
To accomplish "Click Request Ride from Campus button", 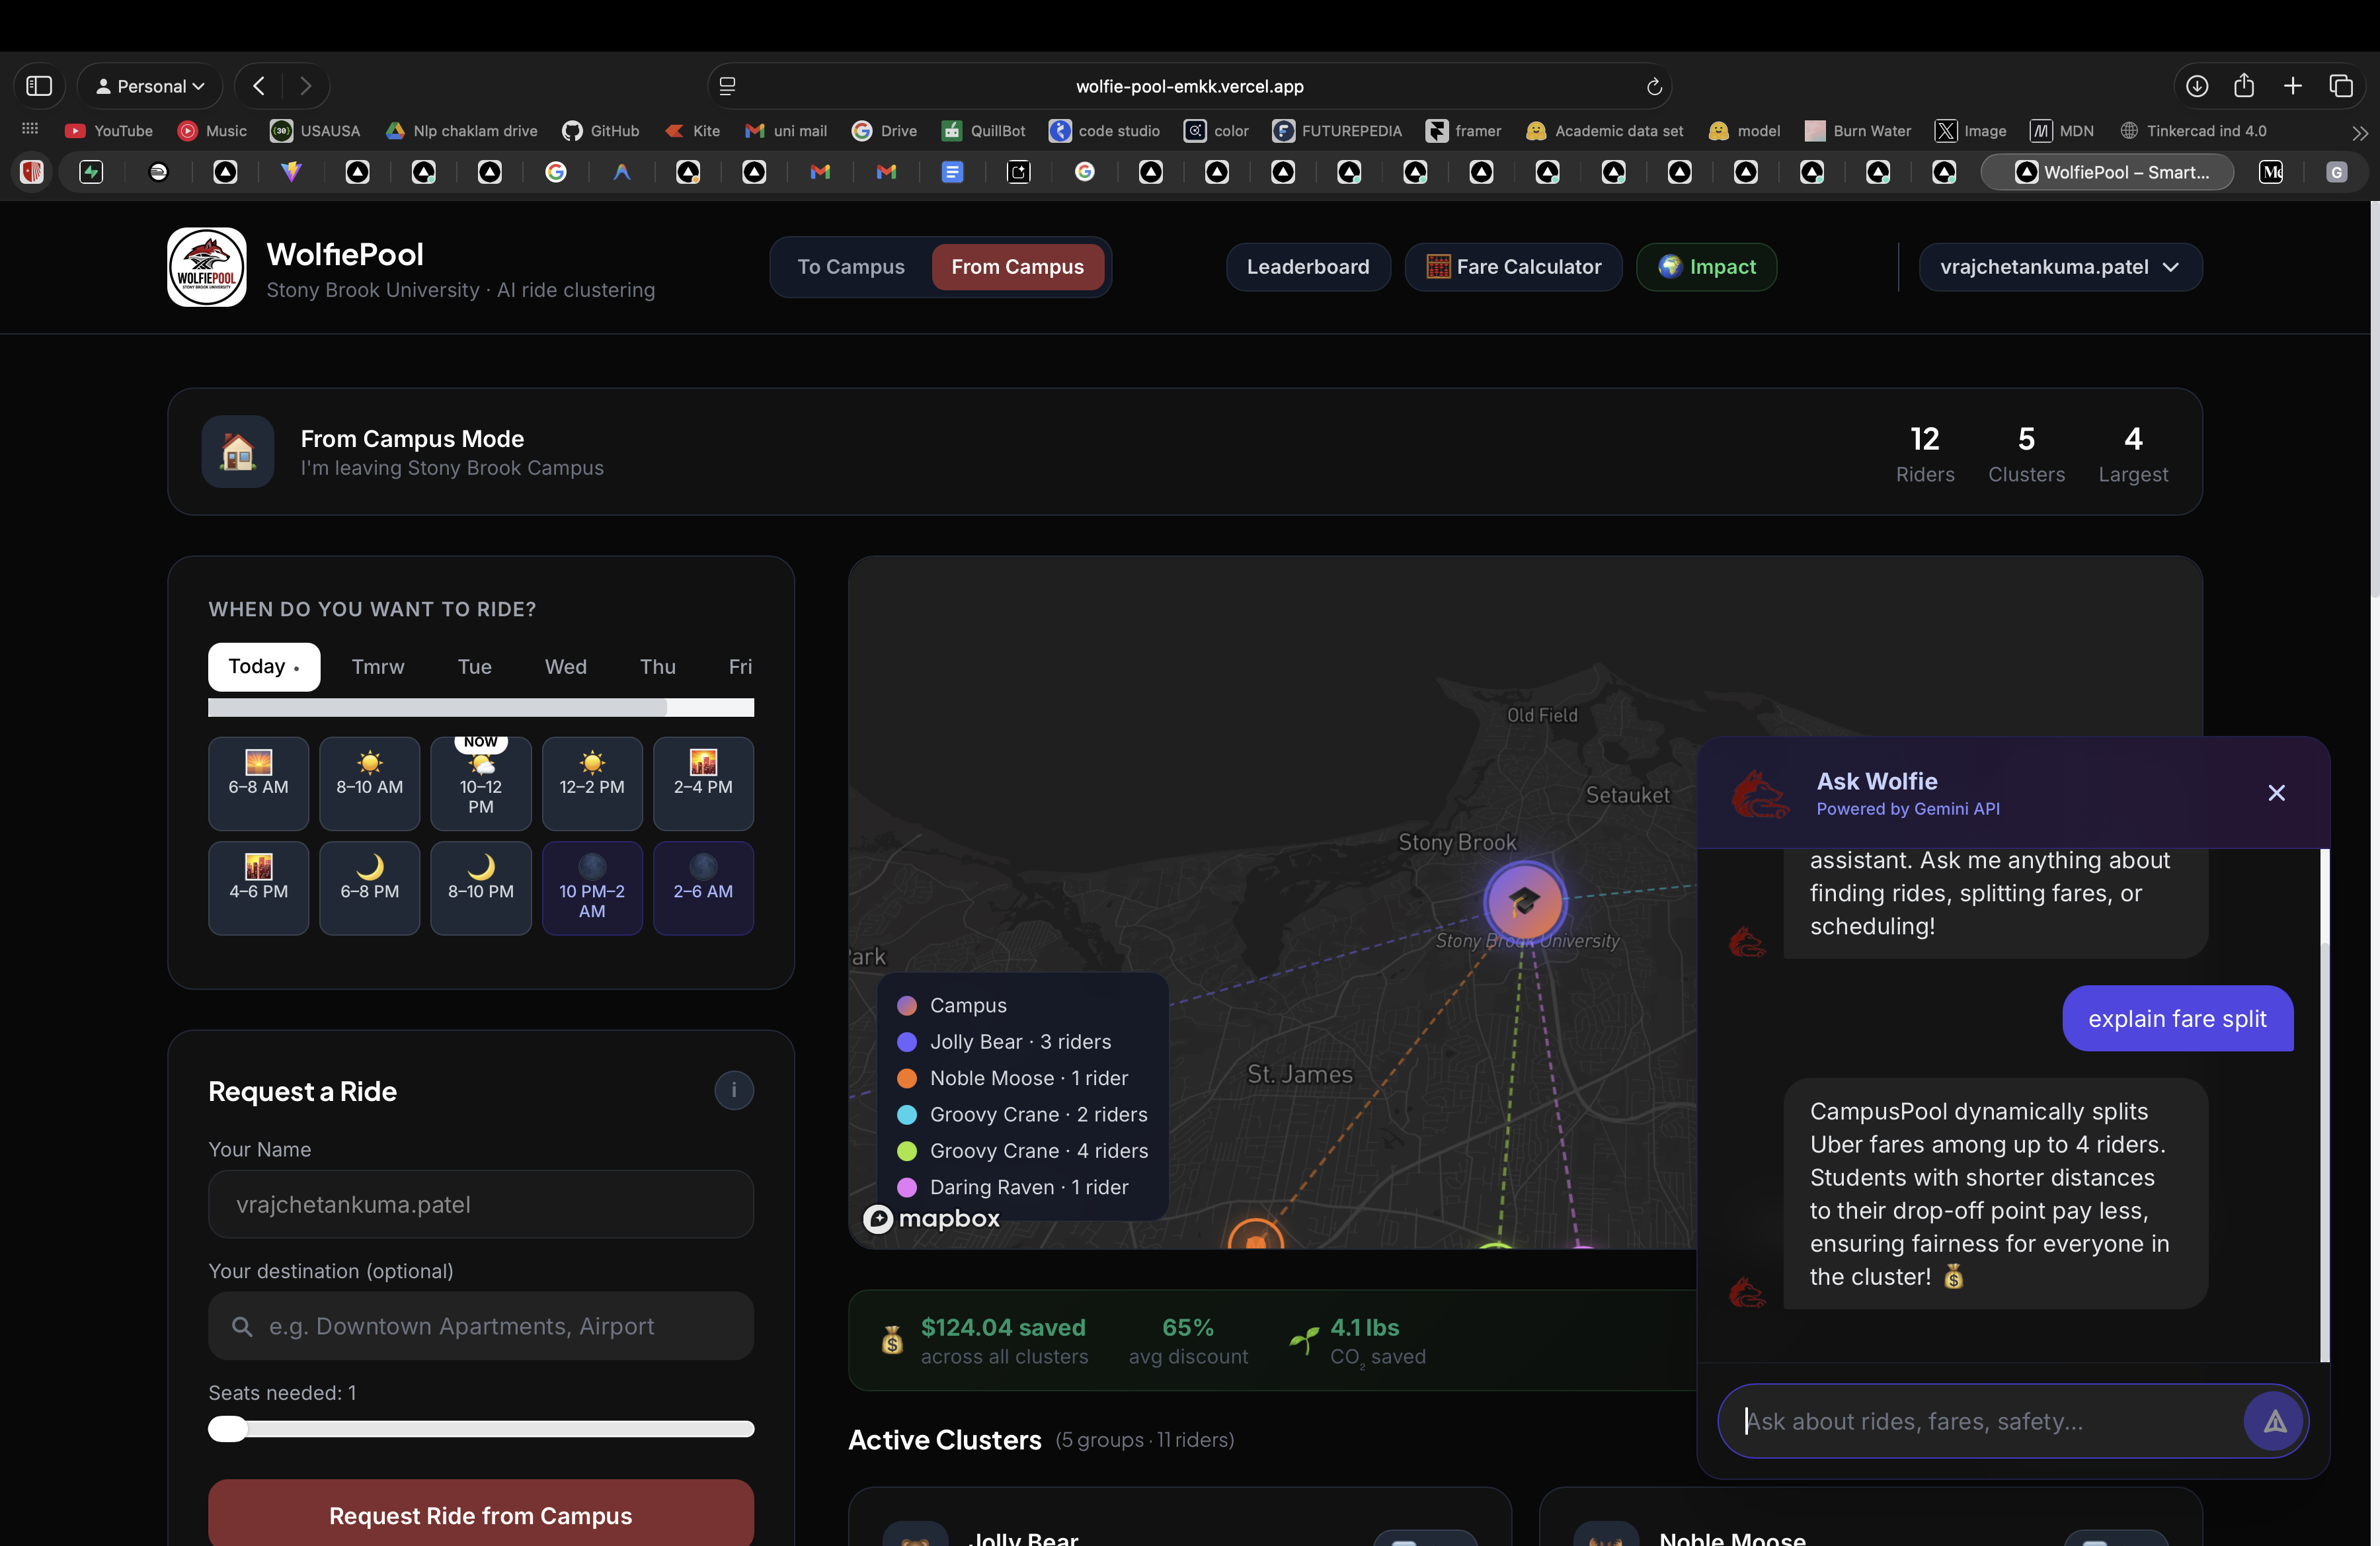I will tap(480, 1515).
